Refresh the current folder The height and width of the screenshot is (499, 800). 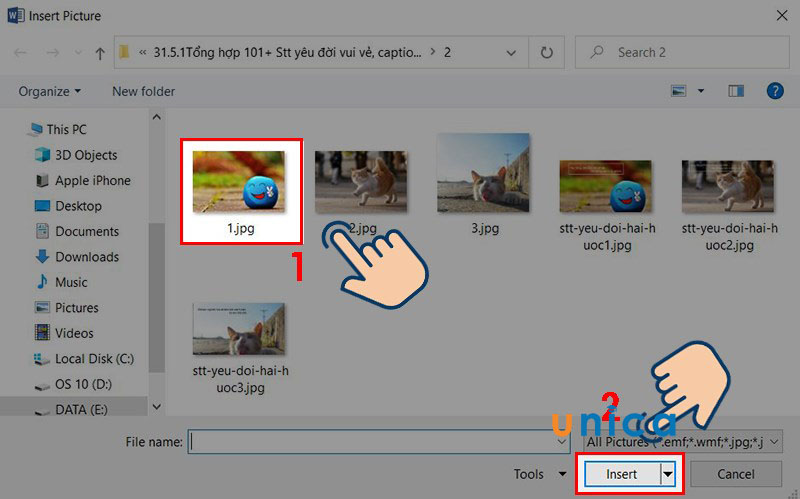coord(546,53)
